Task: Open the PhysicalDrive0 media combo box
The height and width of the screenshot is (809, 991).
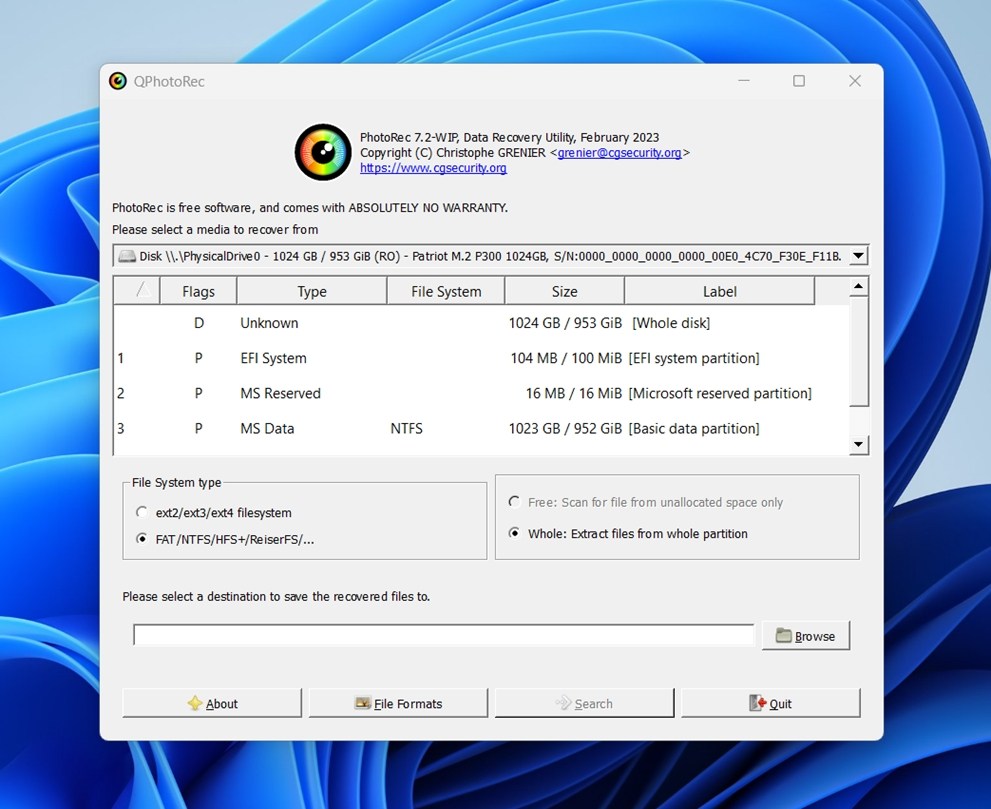Action: [490, 256]
